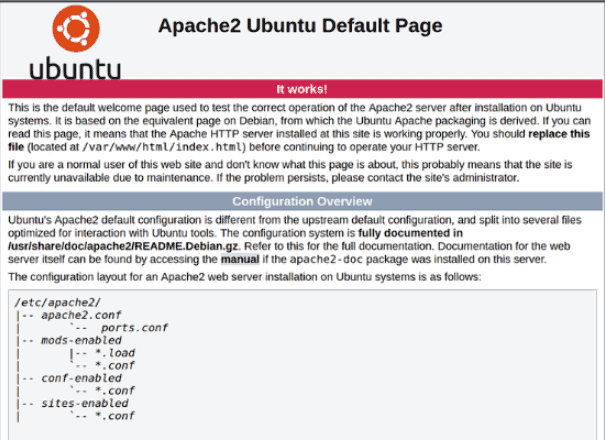This screenshot has height=440, width=605.
Task: Click 'If you are a normal user' paragraph
Action: 290,171
